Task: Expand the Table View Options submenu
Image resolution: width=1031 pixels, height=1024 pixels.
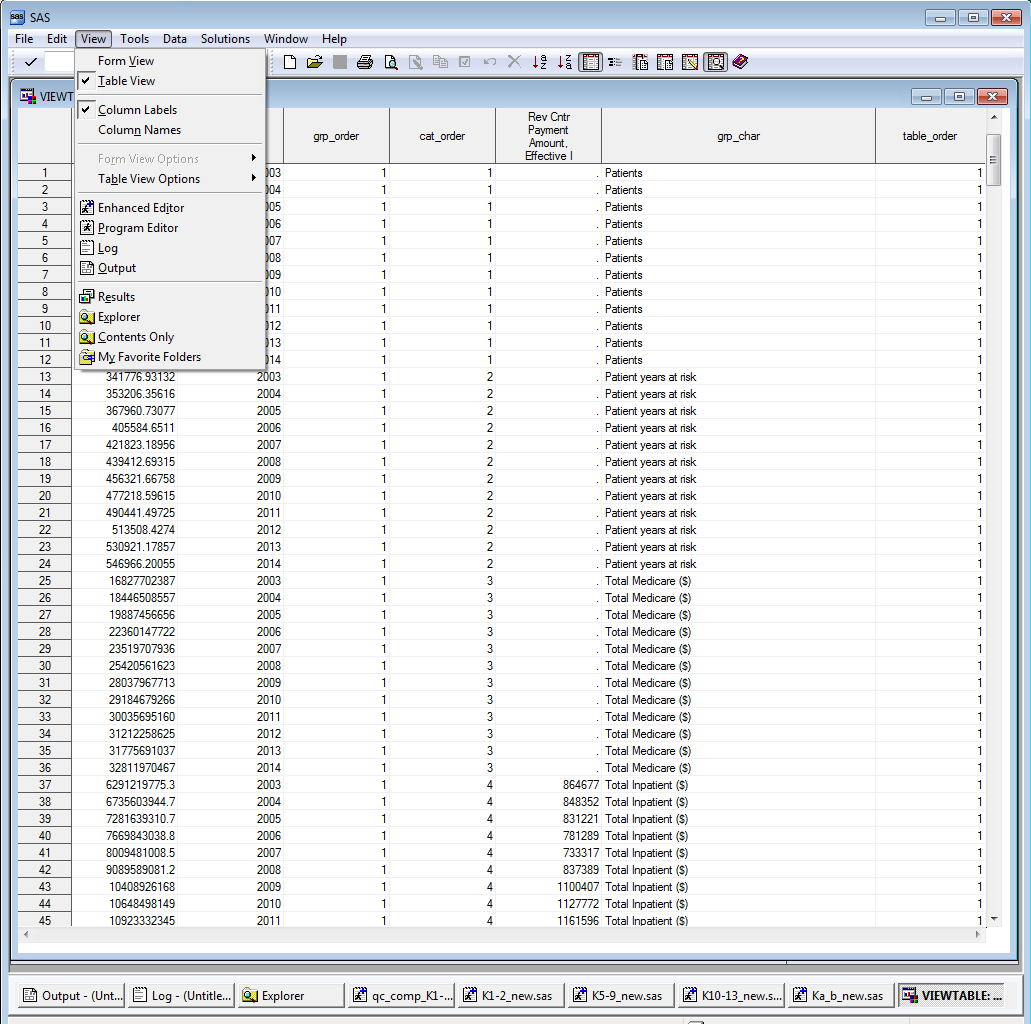Action: [x=149, y=179]
